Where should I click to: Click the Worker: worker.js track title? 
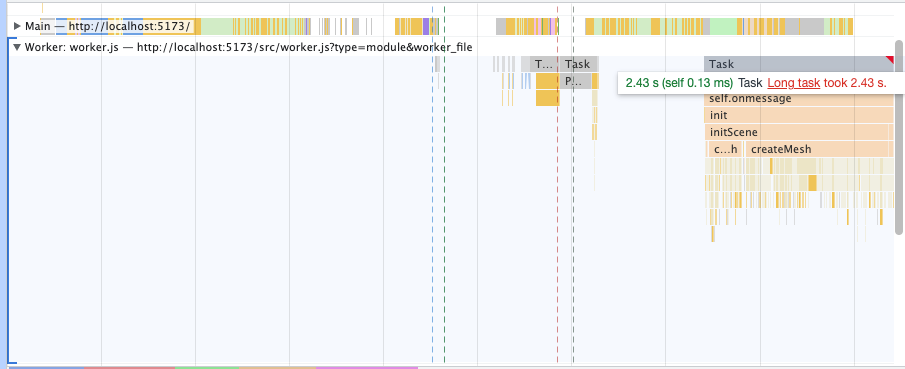[x=248, y=47]
